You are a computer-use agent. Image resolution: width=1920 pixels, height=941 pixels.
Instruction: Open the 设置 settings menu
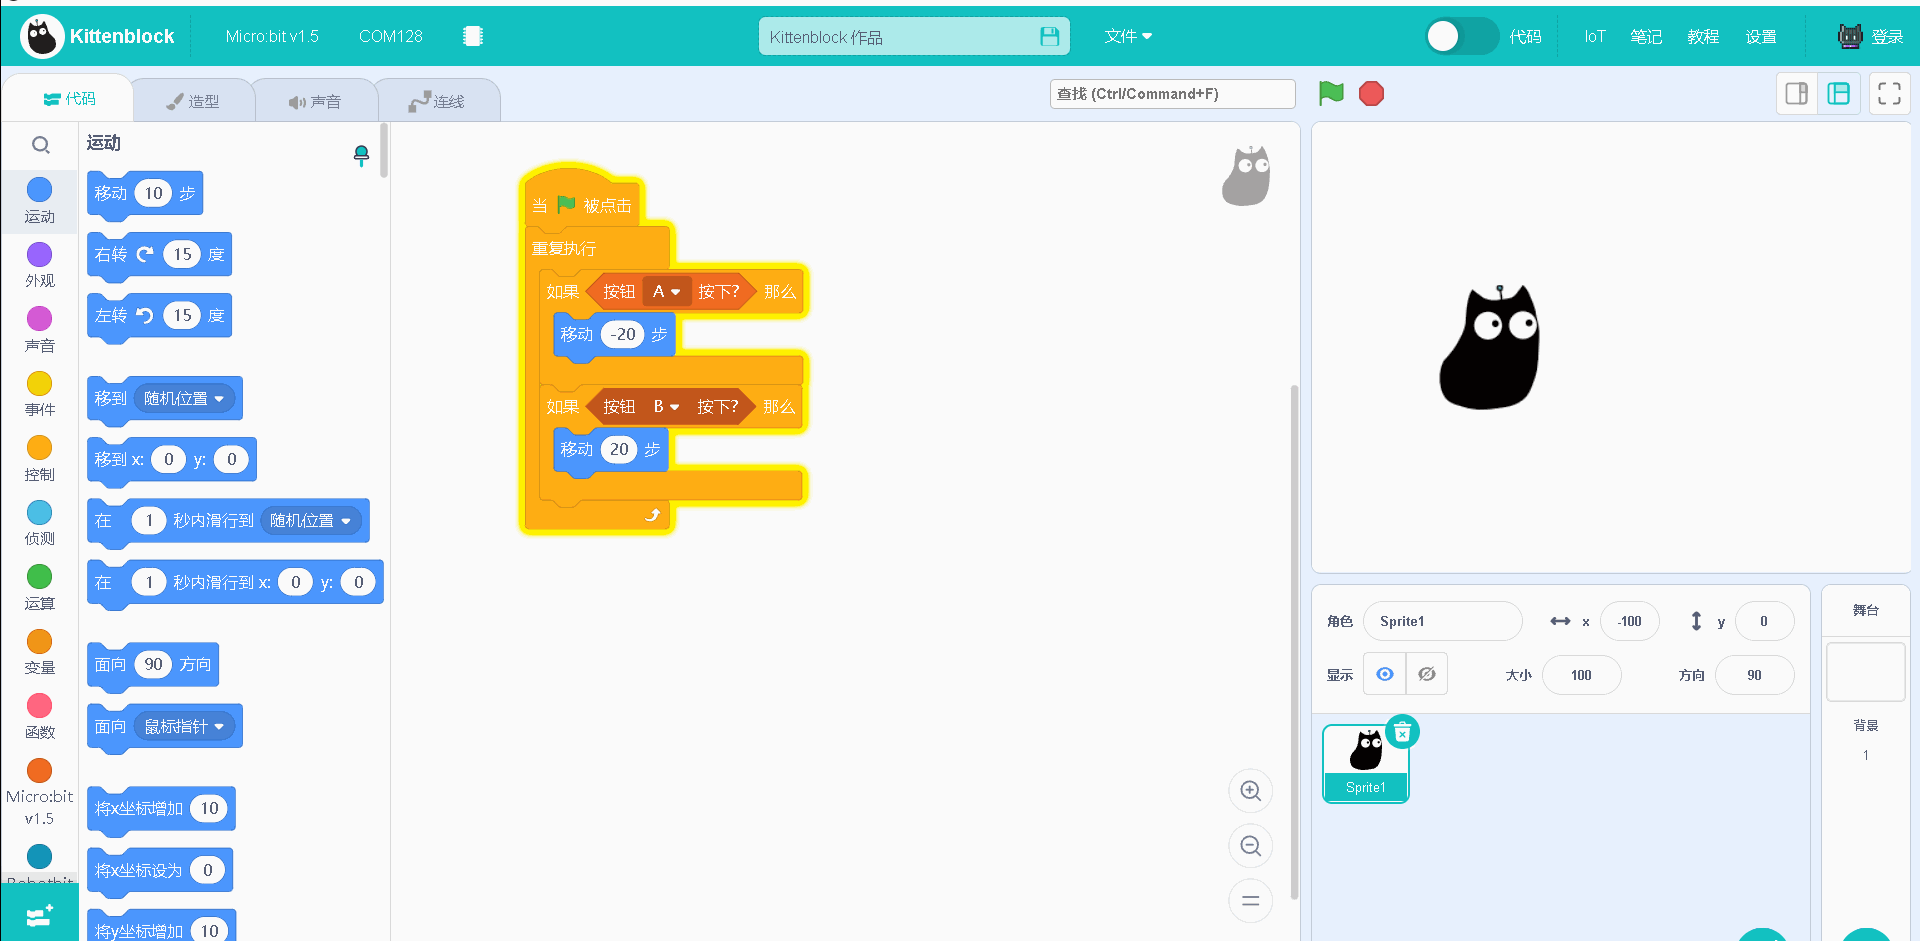pyautogui.click(x=1761, y=36)
